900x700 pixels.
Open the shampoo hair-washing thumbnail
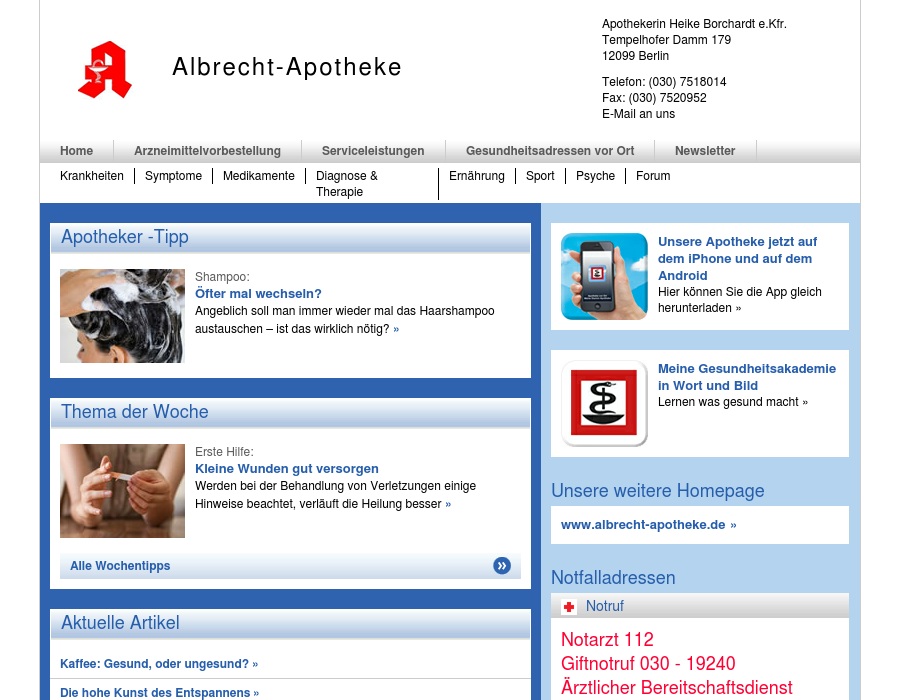coord(122,316)
